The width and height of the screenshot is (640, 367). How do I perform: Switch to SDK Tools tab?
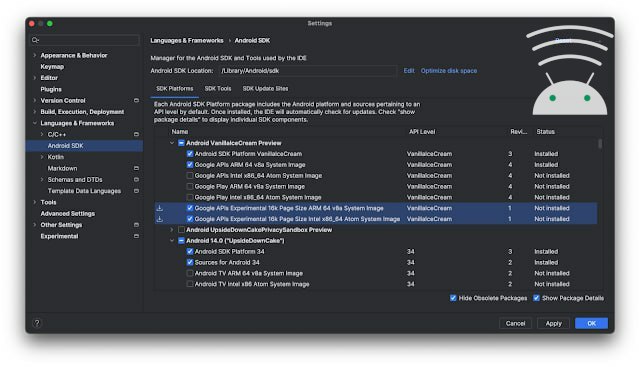[x=218, y=89]
